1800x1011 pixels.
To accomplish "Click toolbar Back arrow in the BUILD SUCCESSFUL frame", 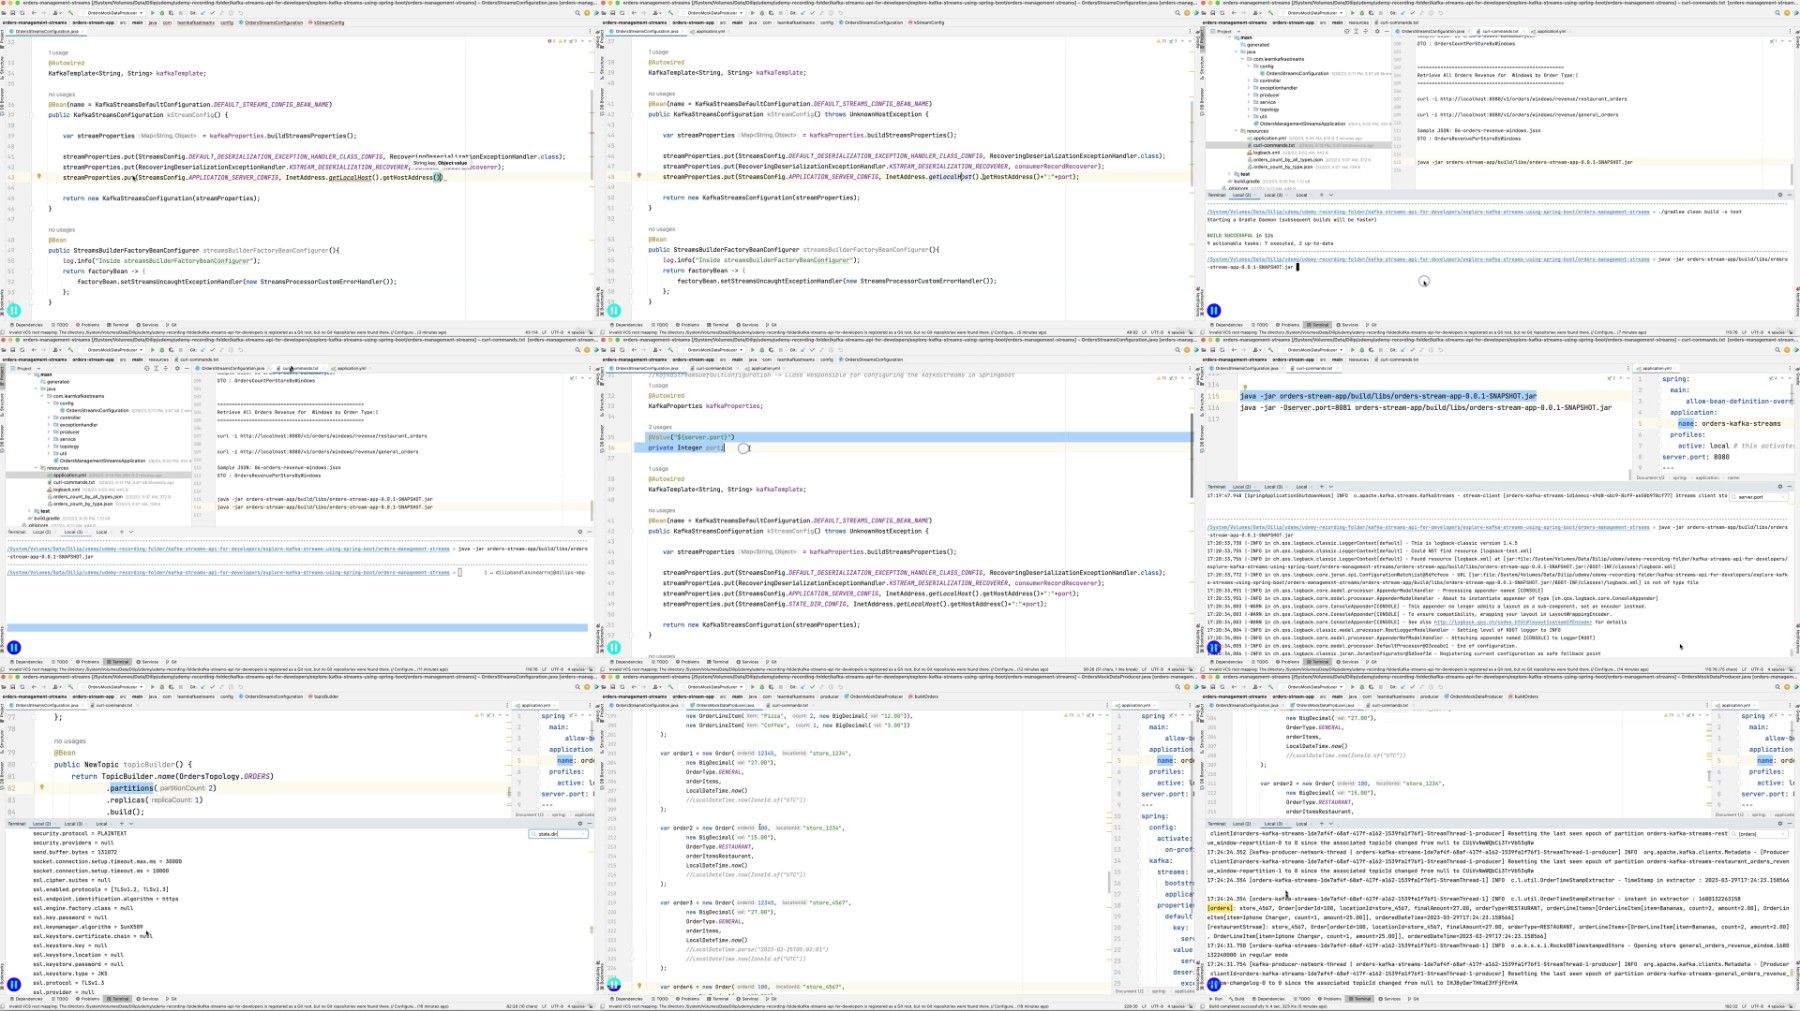I will 1234,13.
